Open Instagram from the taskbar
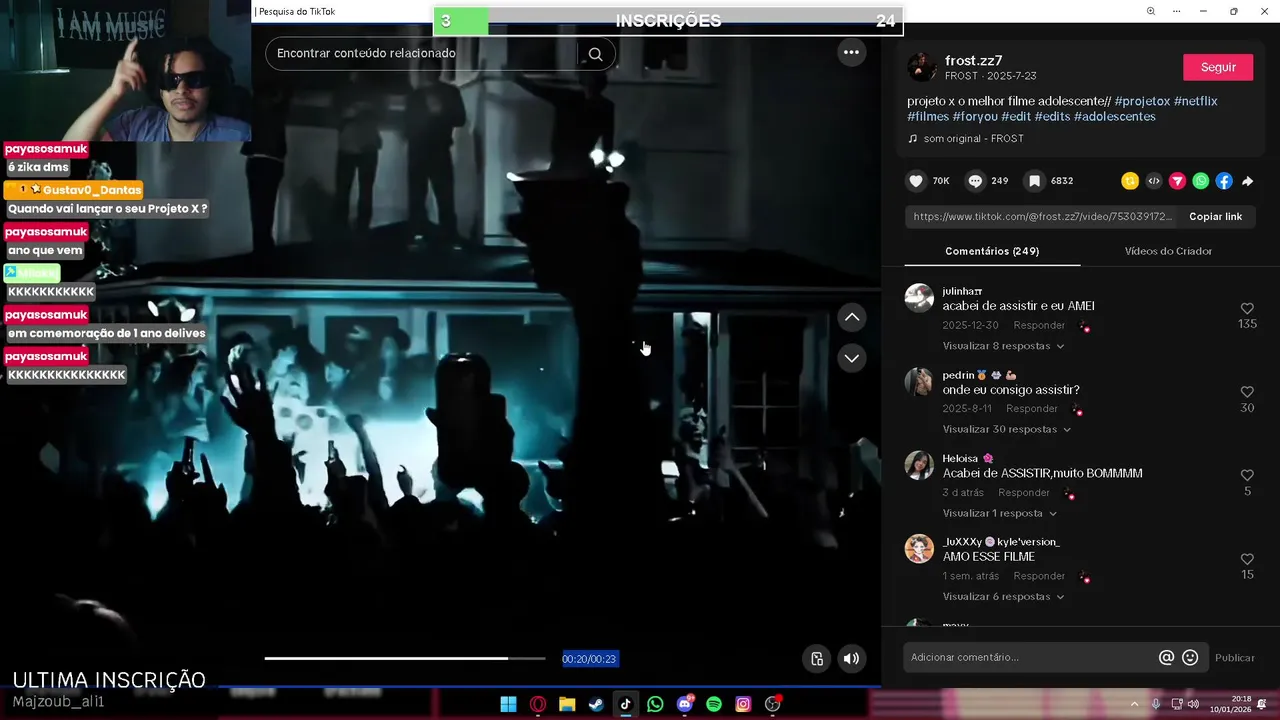1280x720 pixels. pyautogui.click(x=743, y=704)
